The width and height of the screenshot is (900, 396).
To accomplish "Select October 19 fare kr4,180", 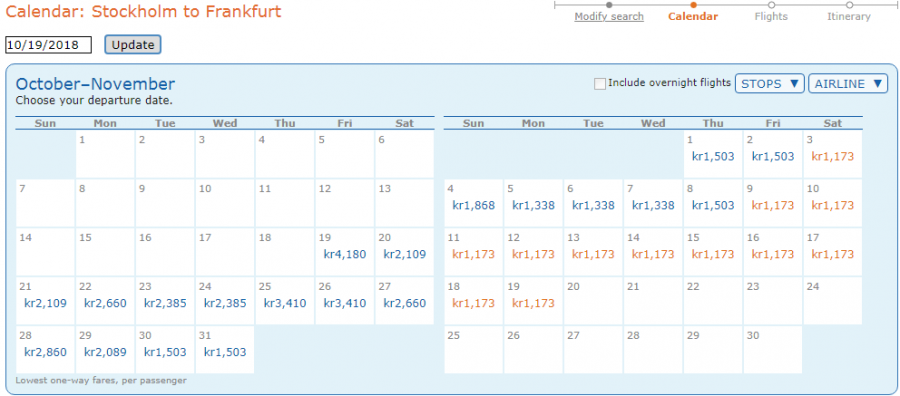I will tap(344, 254).
